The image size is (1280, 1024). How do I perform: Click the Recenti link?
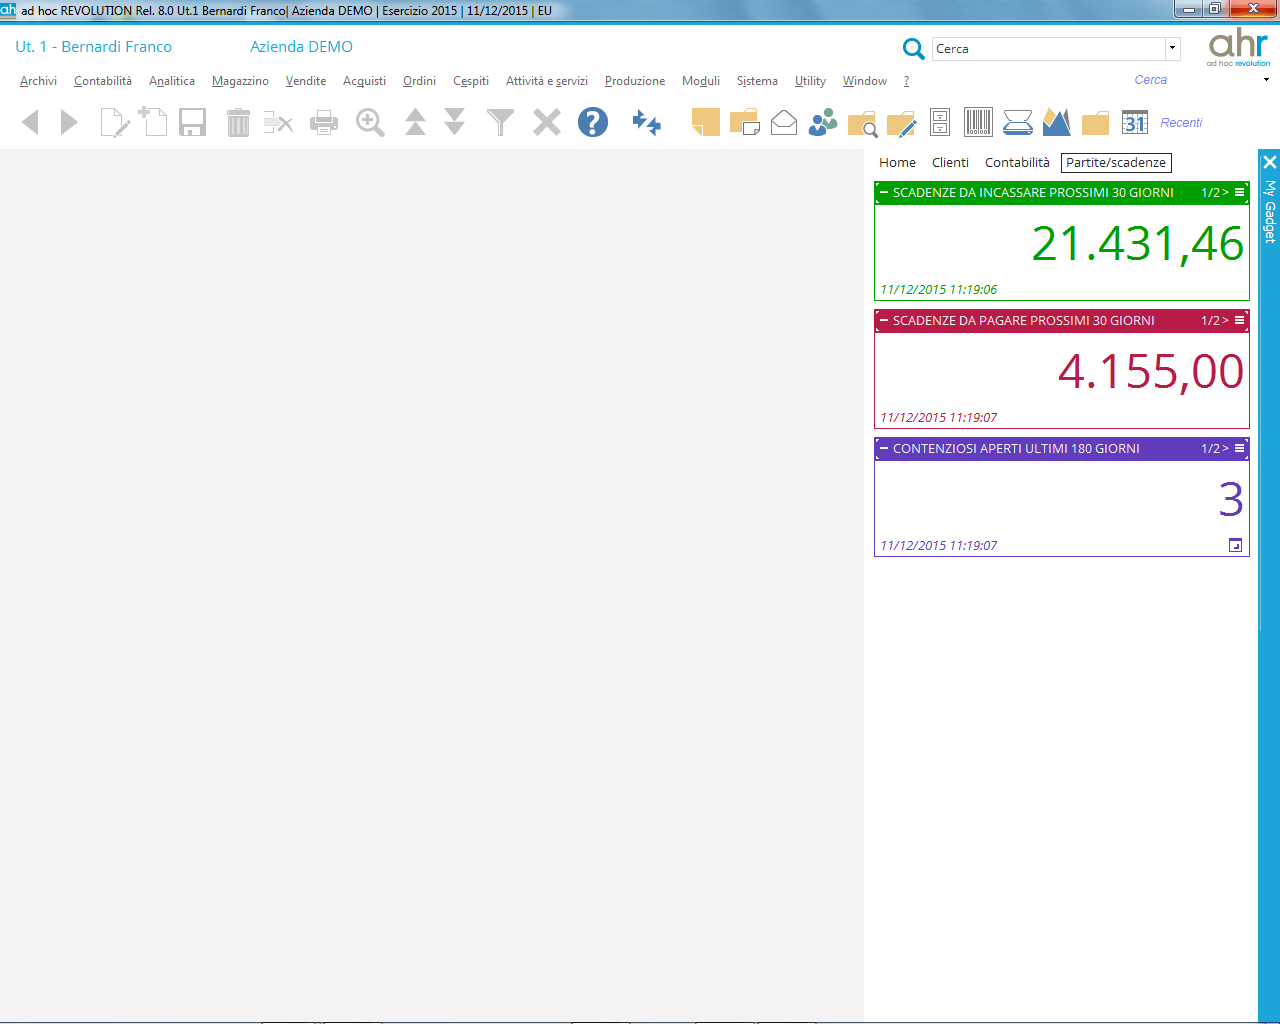tap(1181, 123)
